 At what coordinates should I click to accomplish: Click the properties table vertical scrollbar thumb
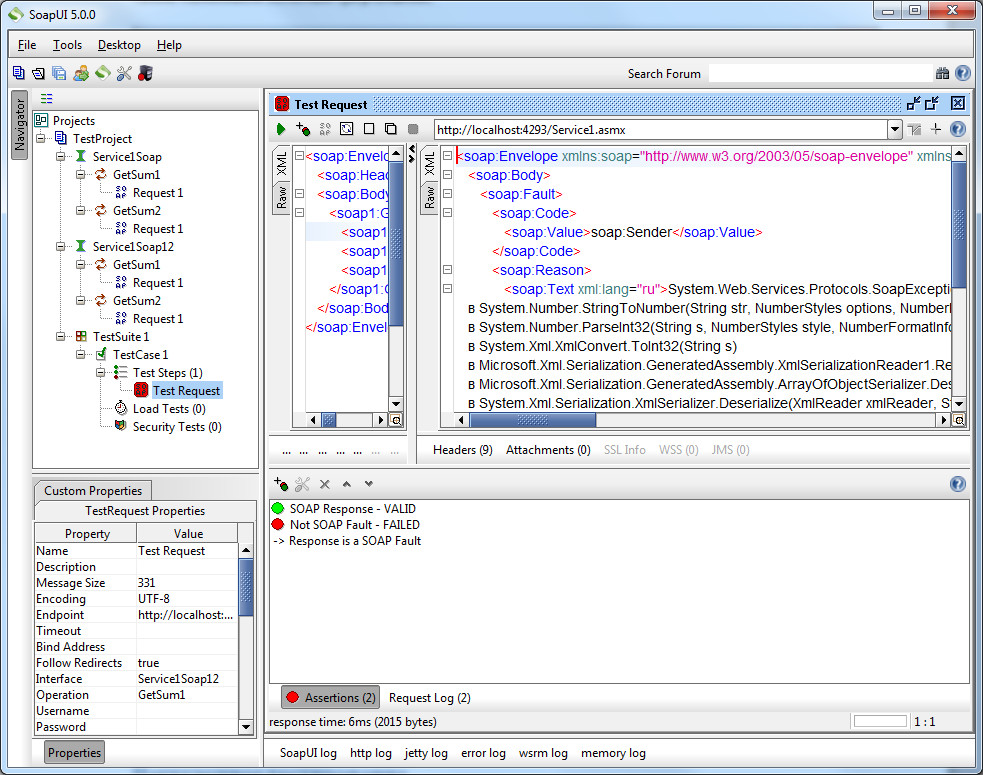point(246,588)
